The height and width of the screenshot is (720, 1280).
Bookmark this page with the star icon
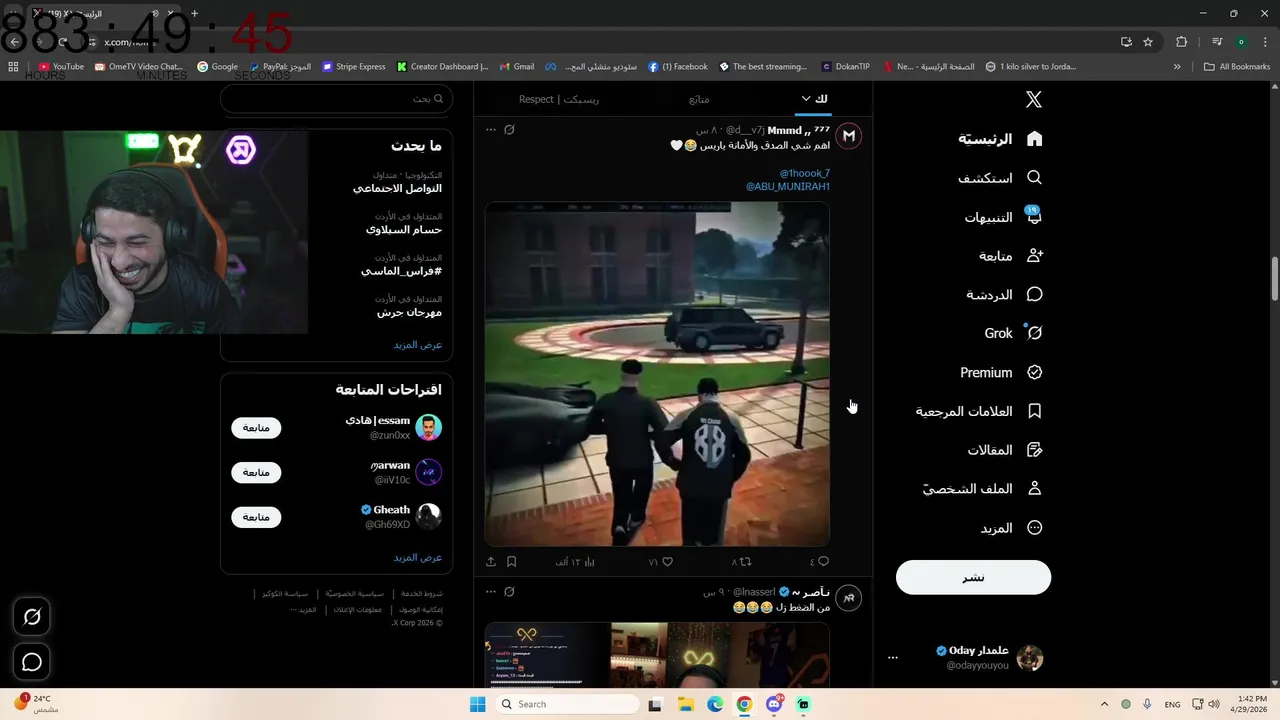(1148, 42)
